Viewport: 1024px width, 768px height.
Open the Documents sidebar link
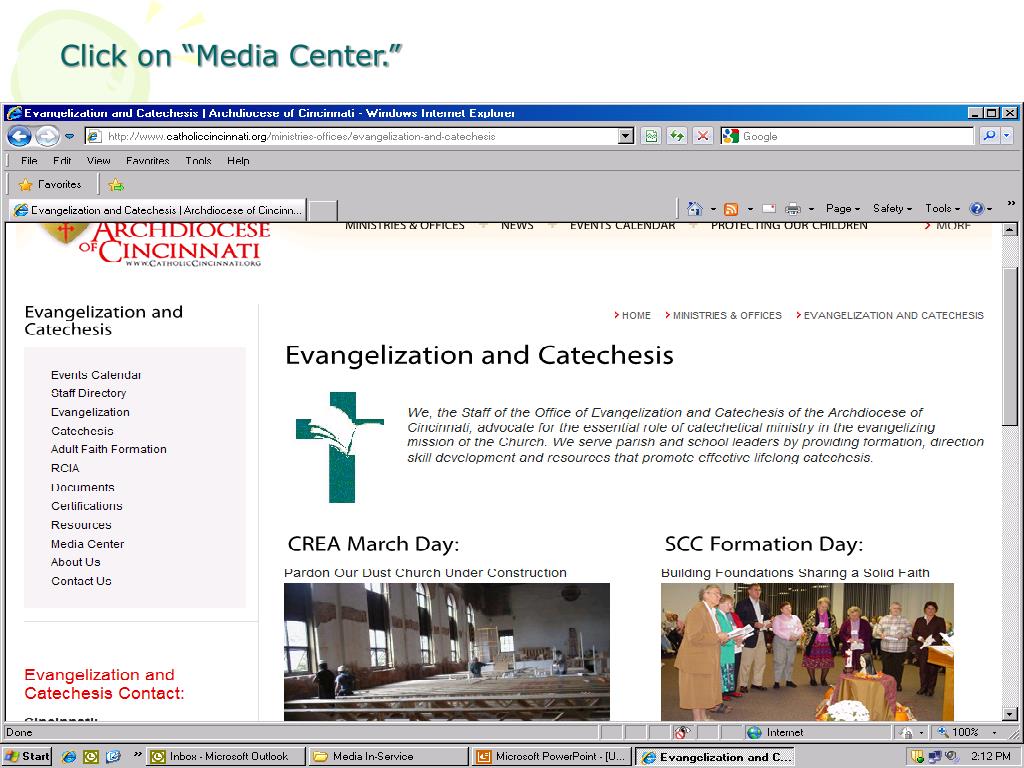pos(82,487)
